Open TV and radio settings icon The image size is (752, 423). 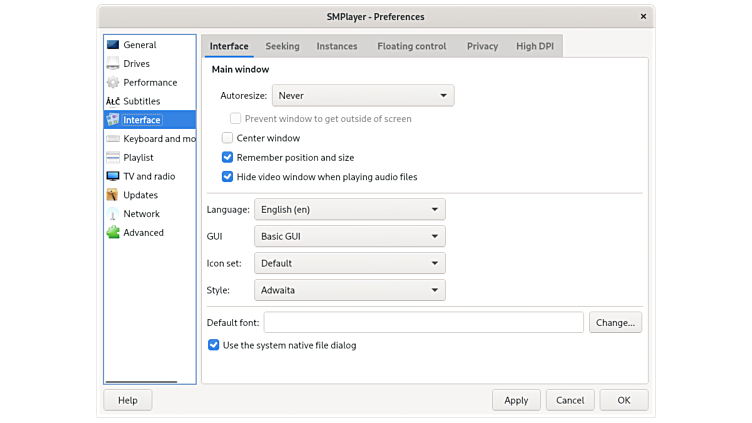pos(113,177)
